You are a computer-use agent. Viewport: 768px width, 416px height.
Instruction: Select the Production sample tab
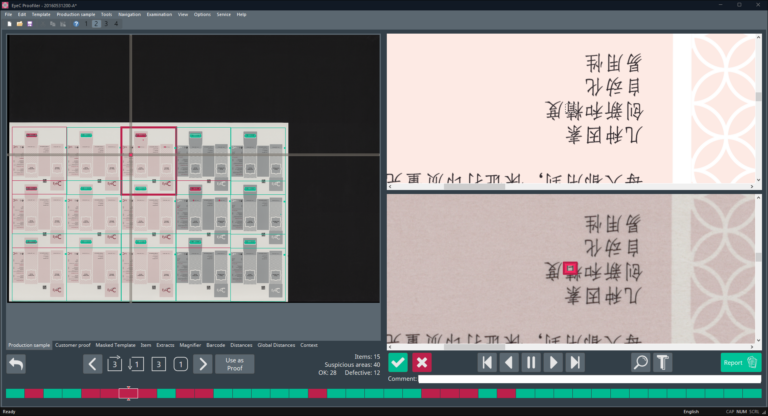pyautogui.click(x=29, y=345)
